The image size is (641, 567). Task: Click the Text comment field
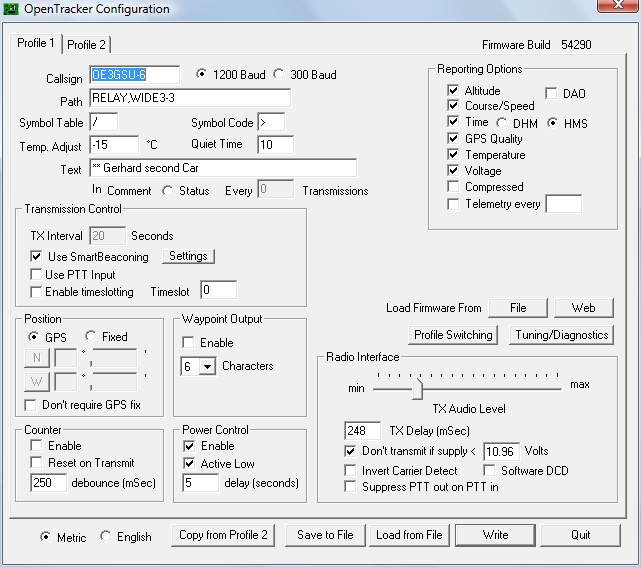click(223, 168)
